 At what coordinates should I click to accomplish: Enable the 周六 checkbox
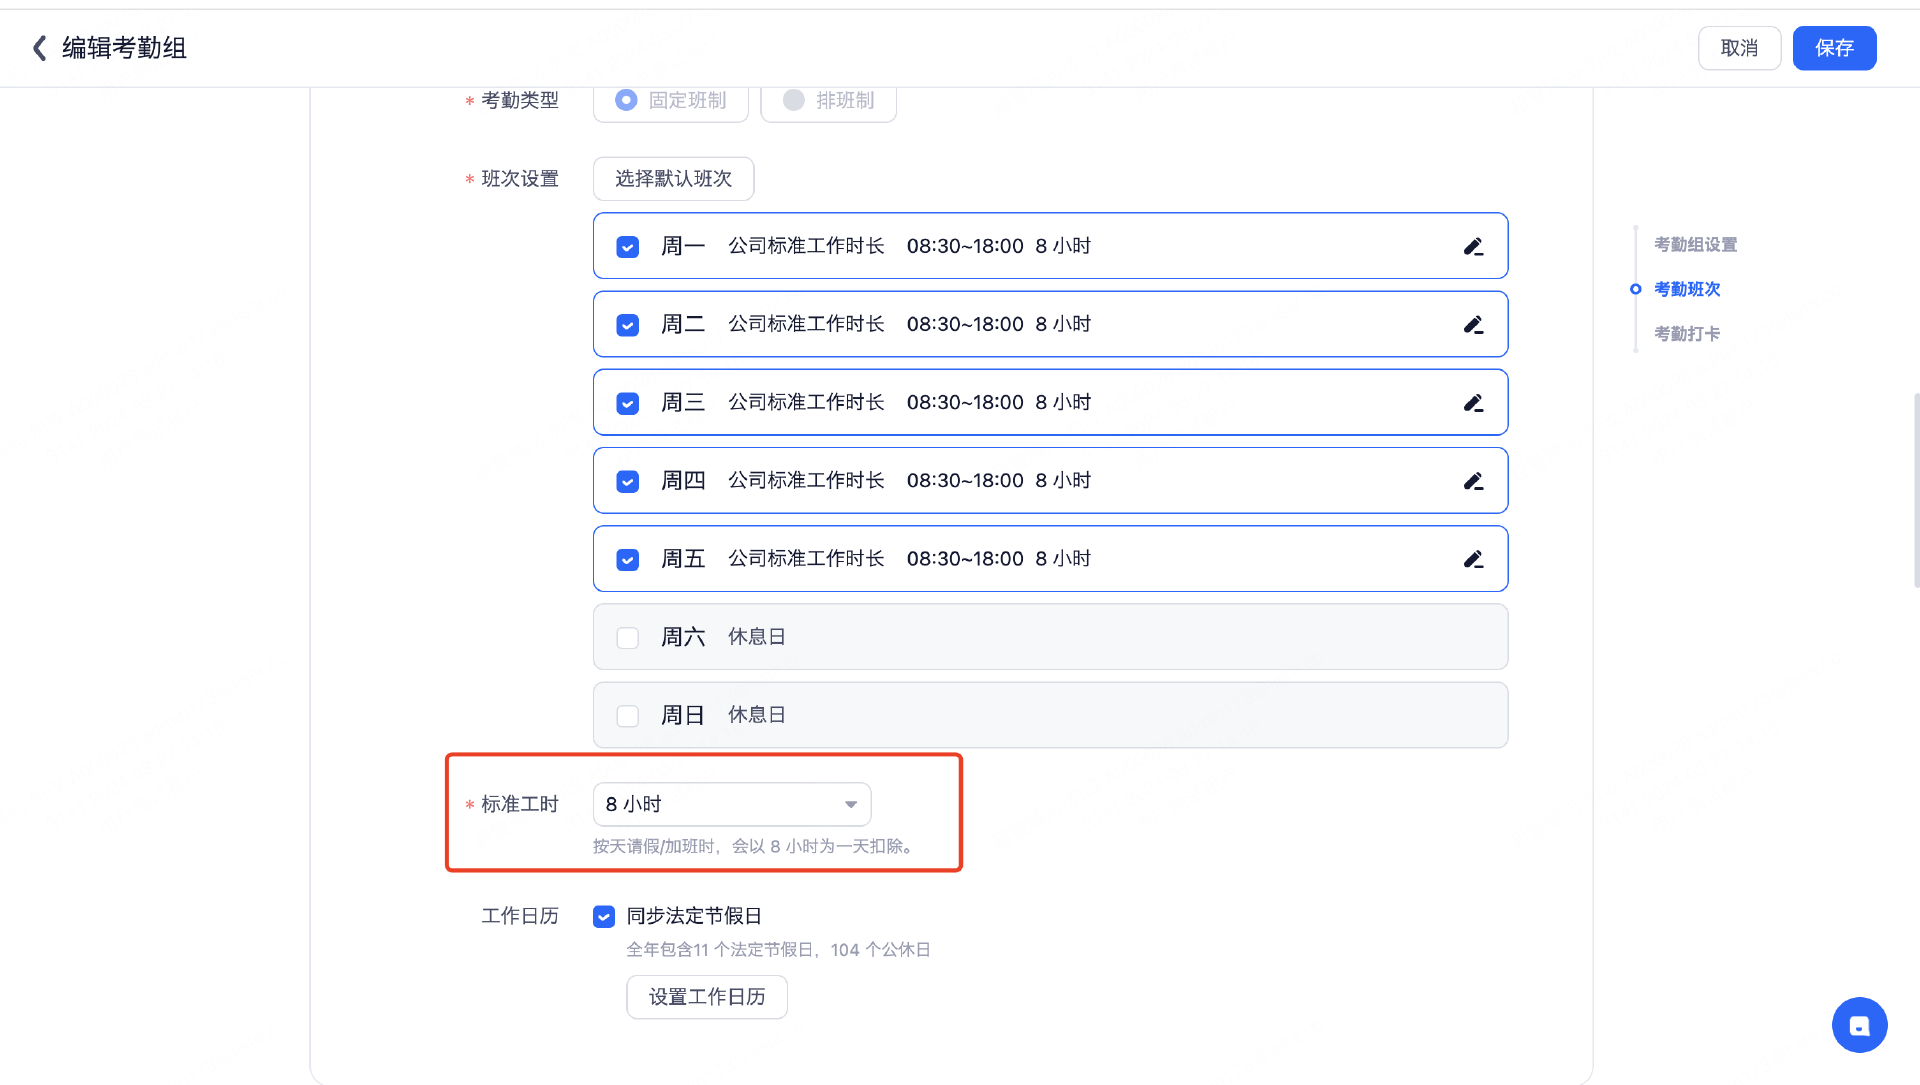628,638
